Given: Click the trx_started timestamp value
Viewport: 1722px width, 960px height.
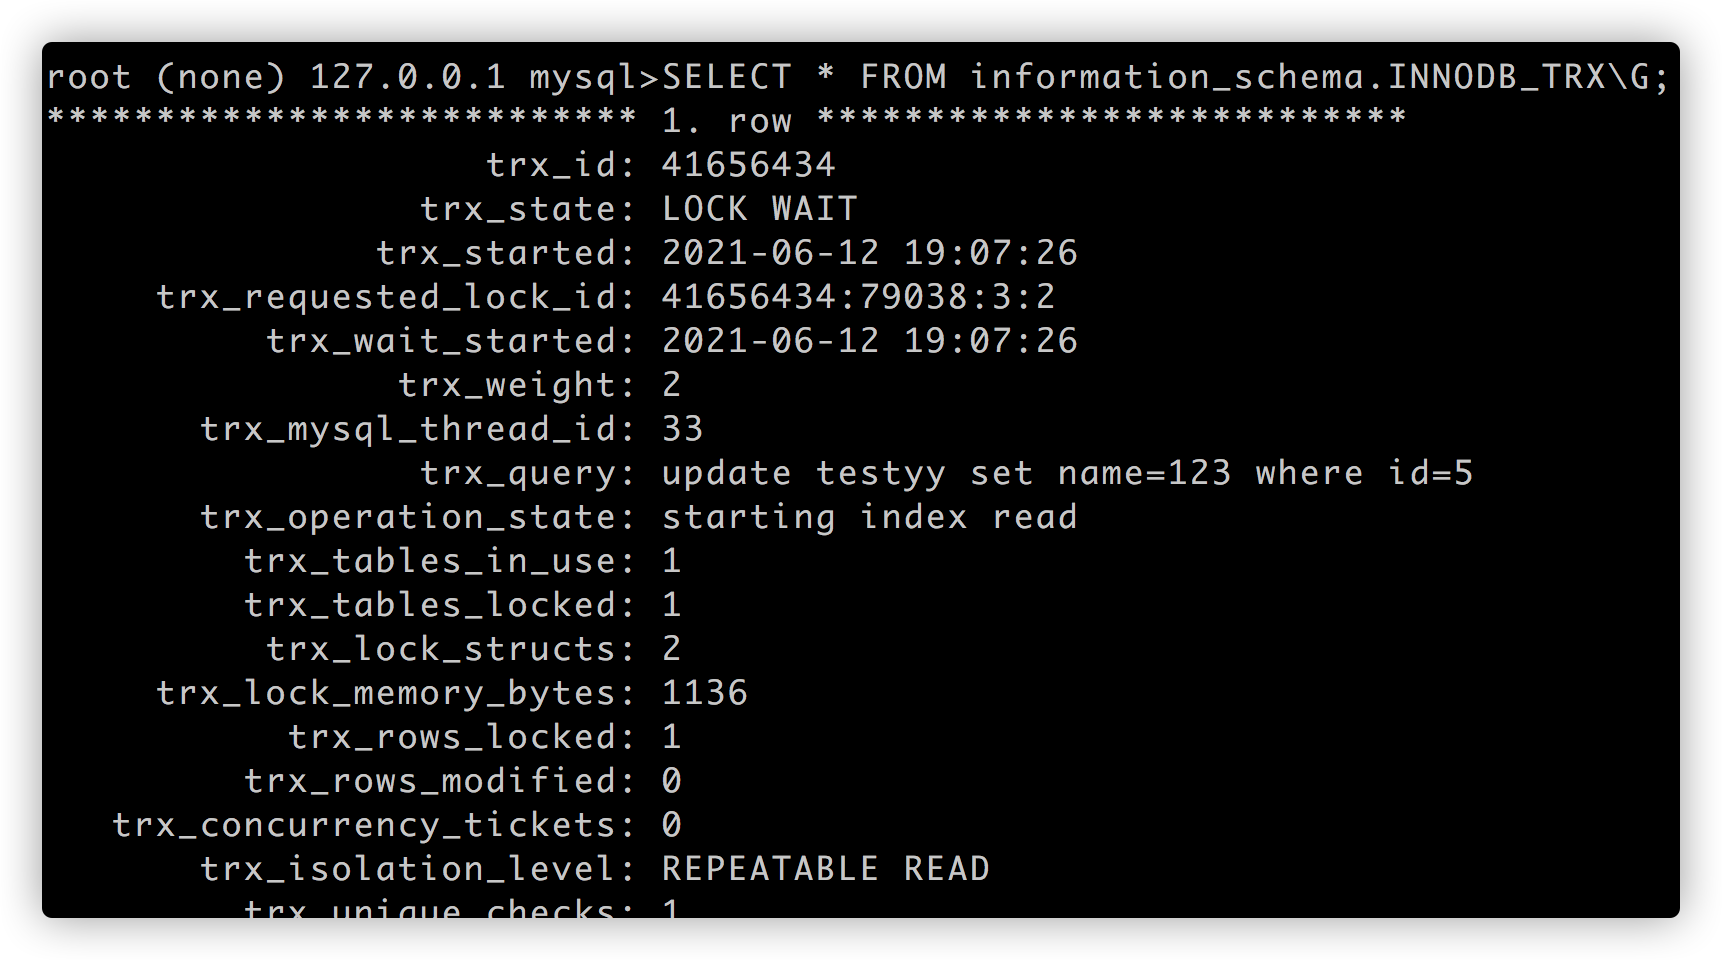Looking at the screenshot, I should coord(869,253).
